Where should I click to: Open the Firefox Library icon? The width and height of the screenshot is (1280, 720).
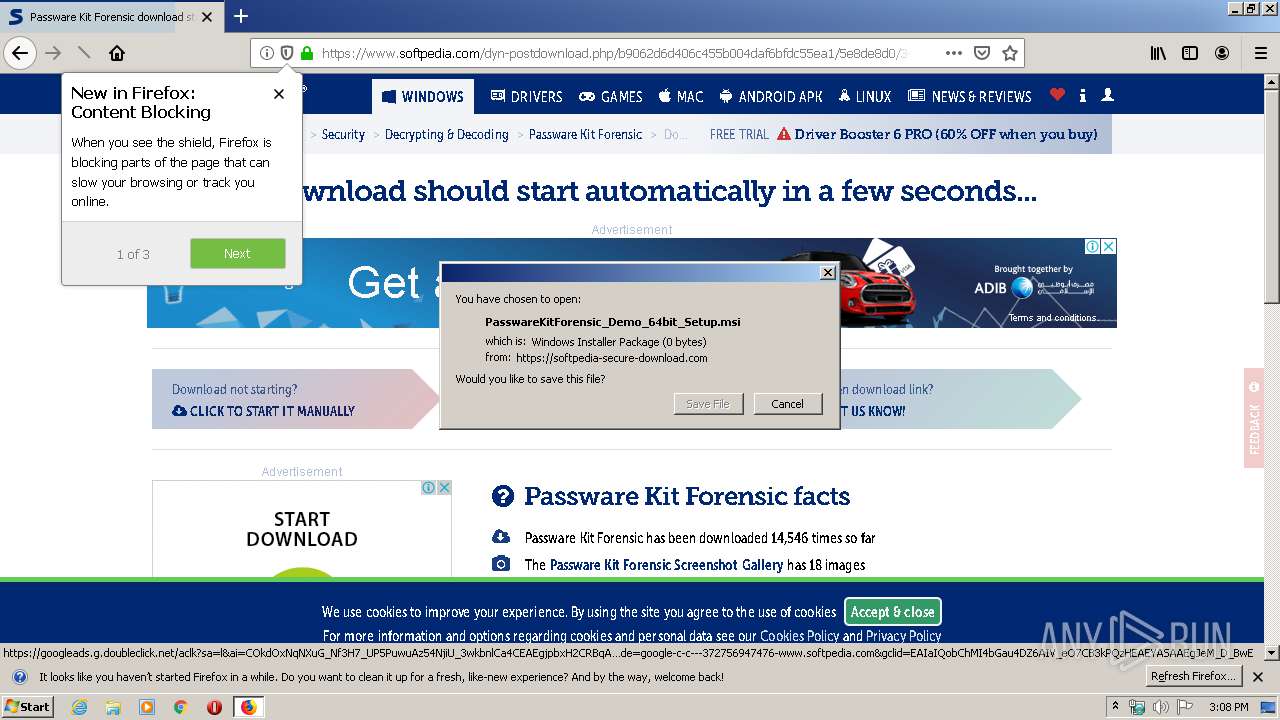(1158, 53)
